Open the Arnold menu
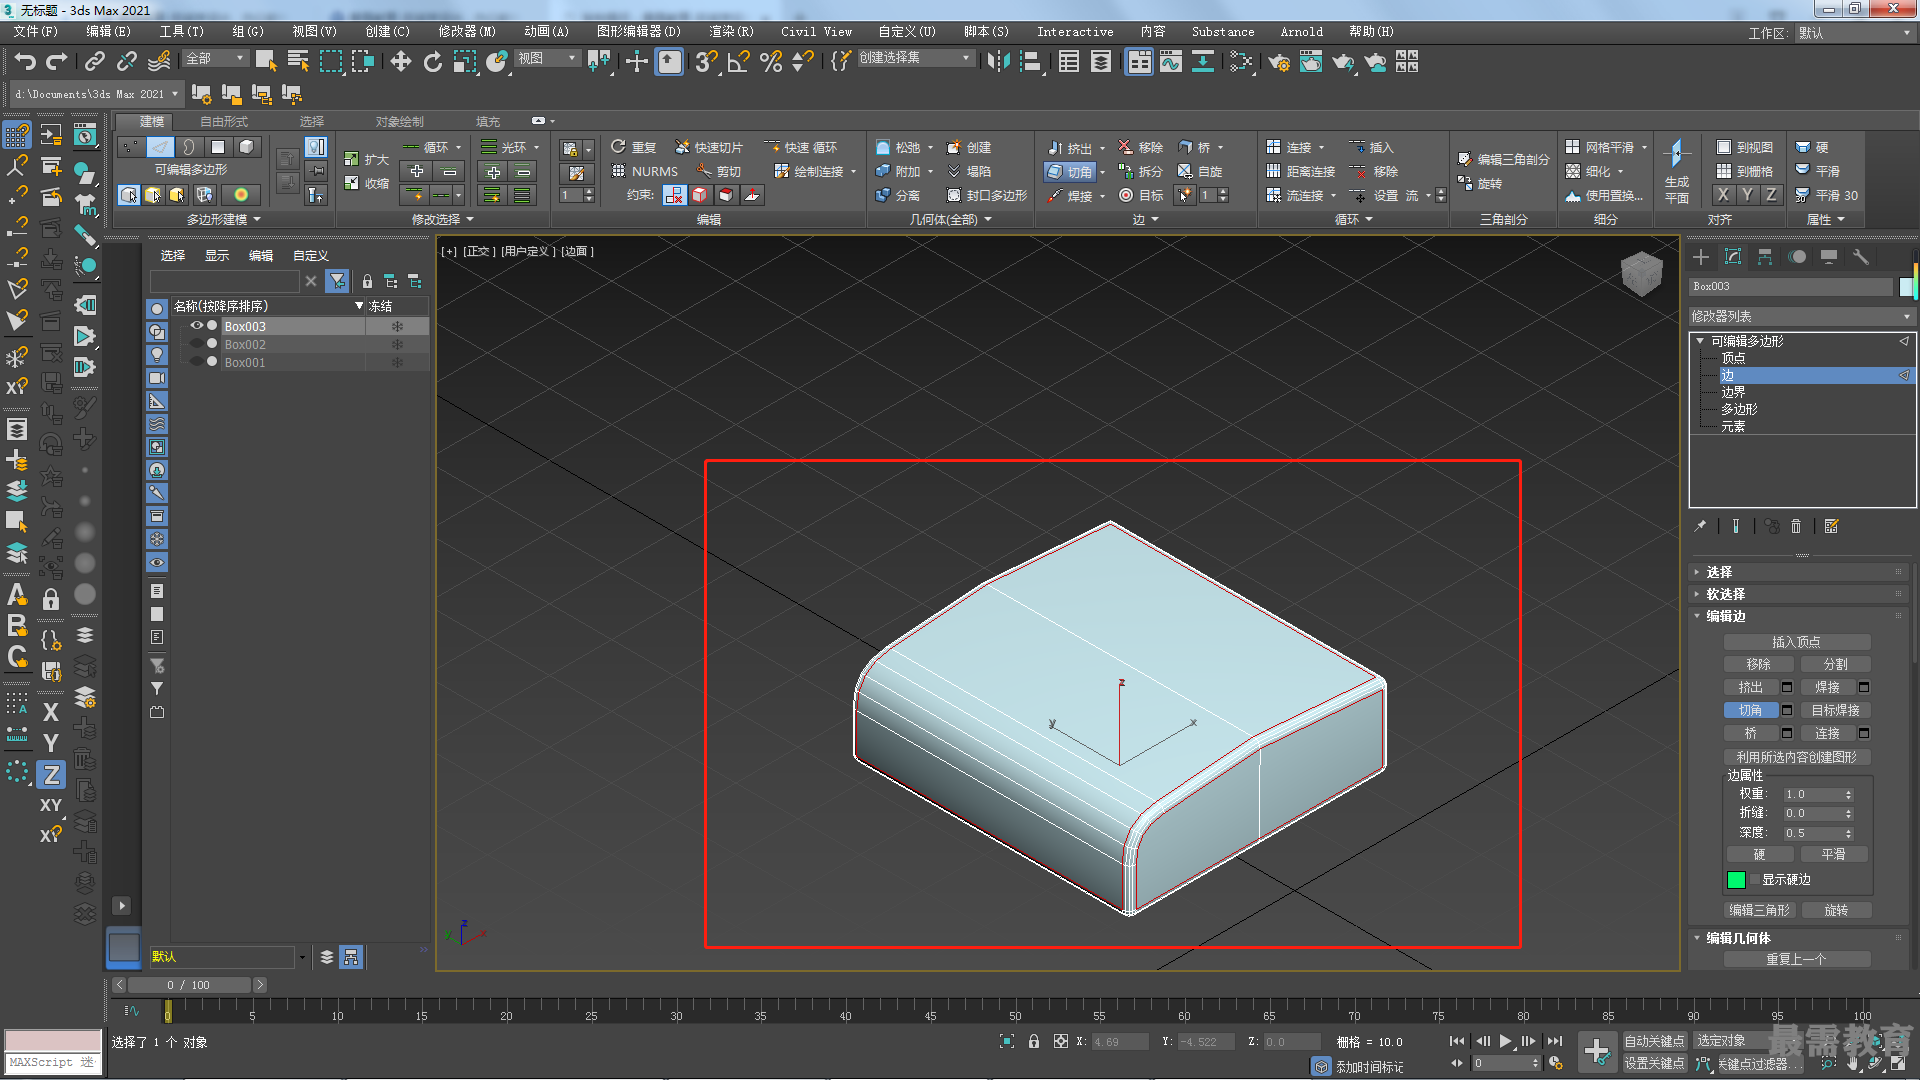Viewport: 1920px width, 1080px height. pyautogui.click(x=1302, y=32)
